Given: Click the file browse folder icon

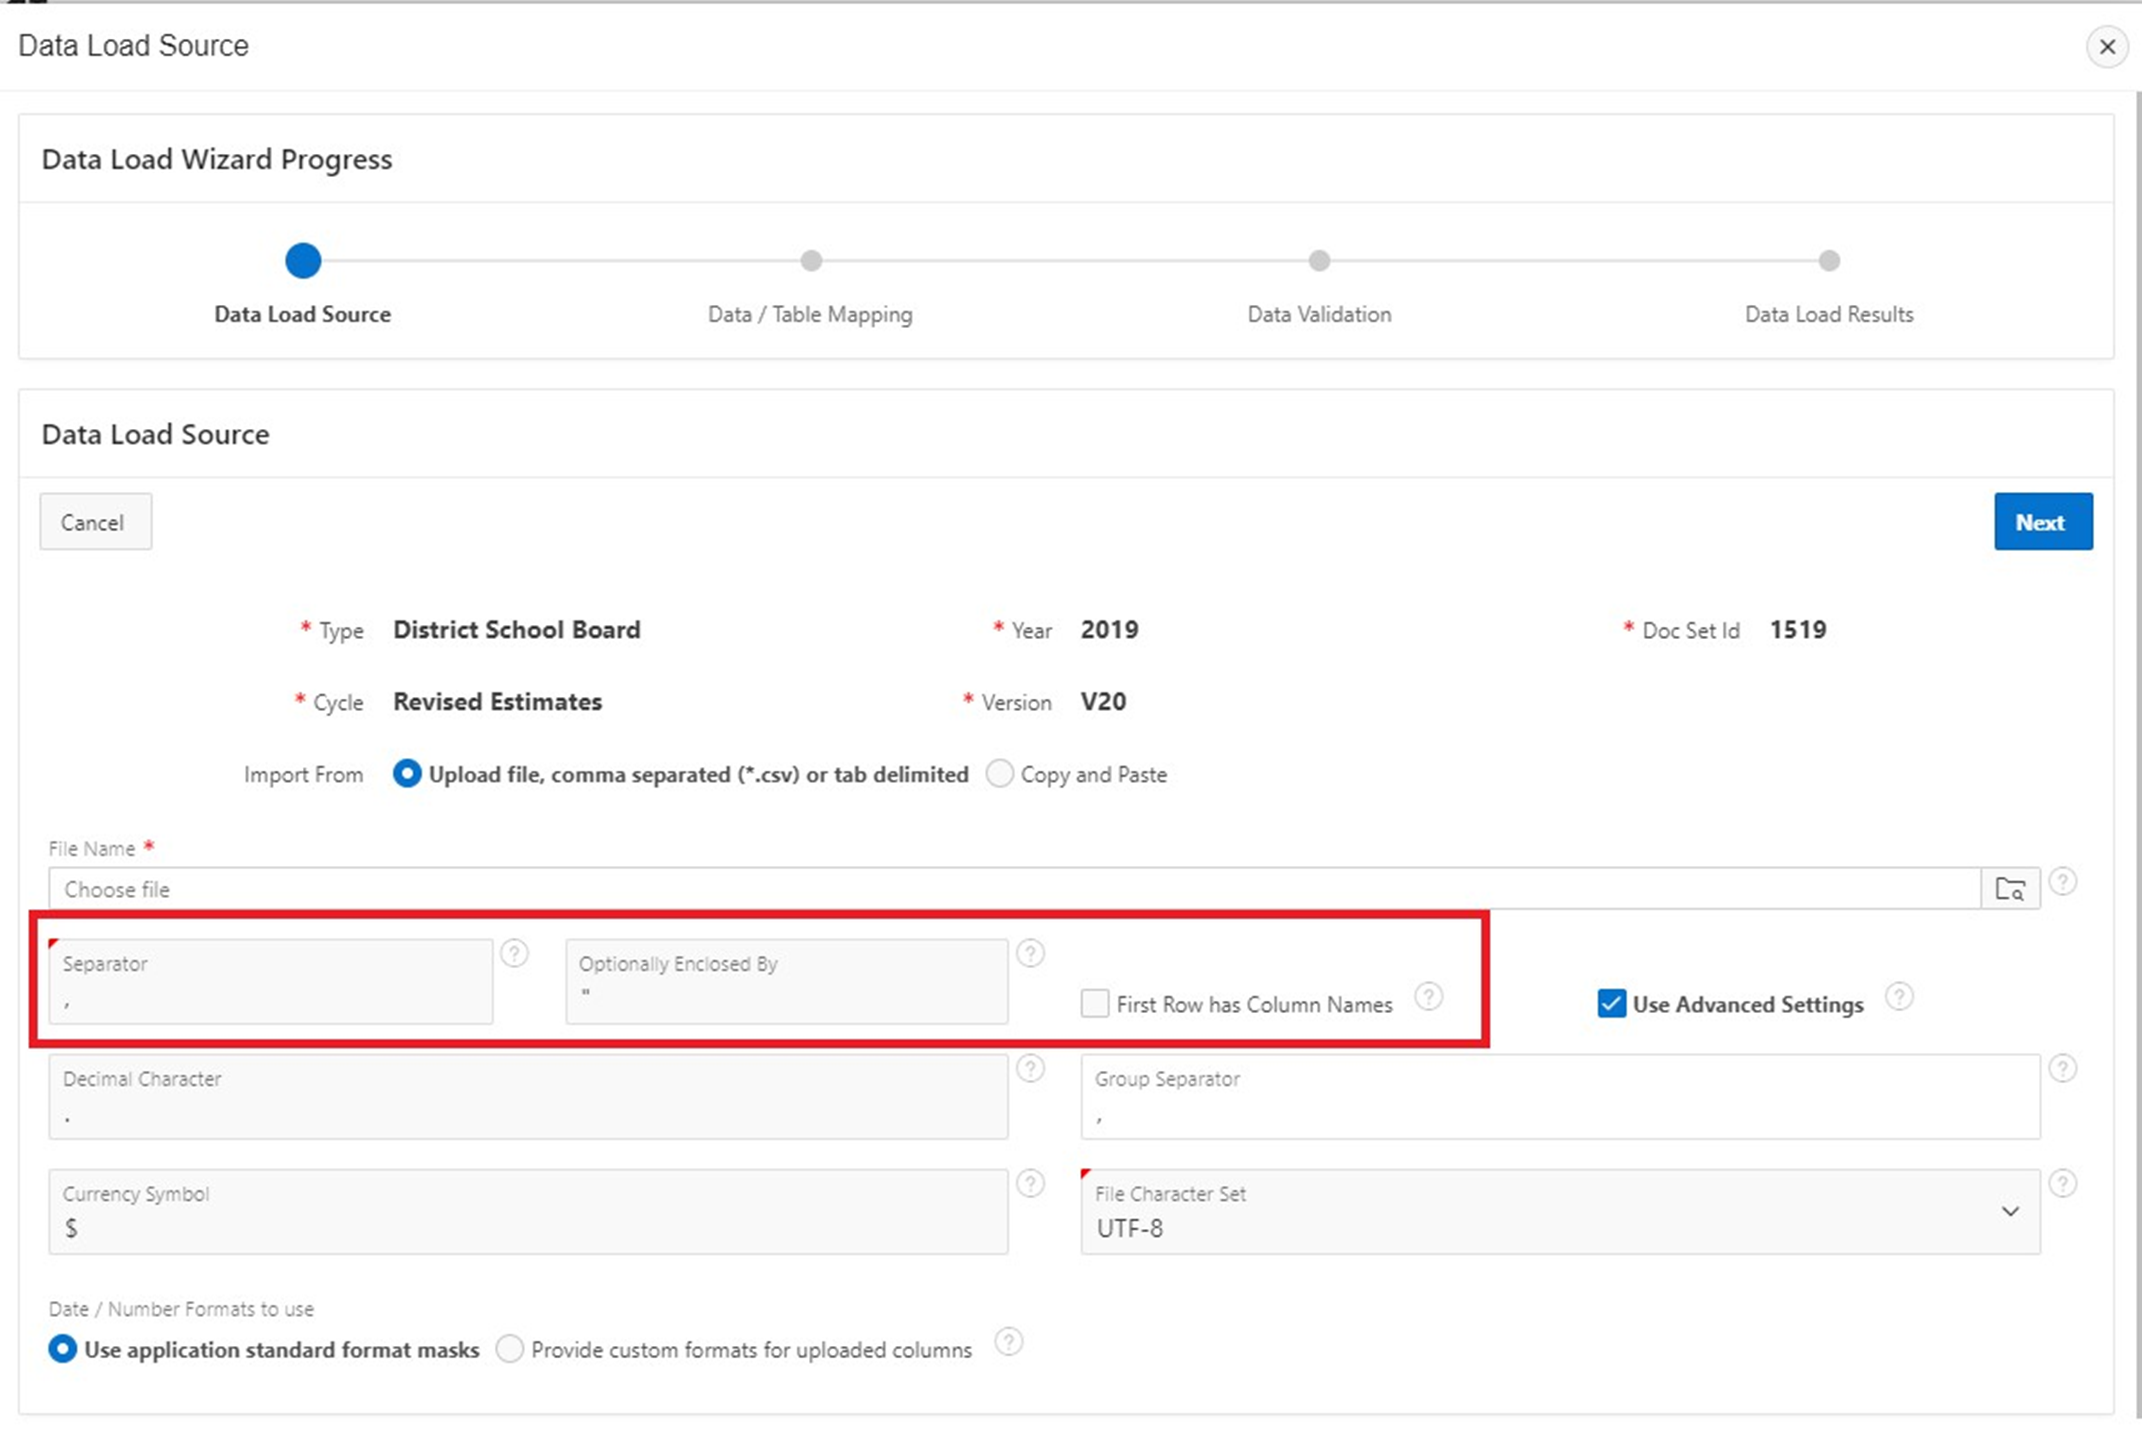Looking at the screenshot, I should (x=2009, y=888).
